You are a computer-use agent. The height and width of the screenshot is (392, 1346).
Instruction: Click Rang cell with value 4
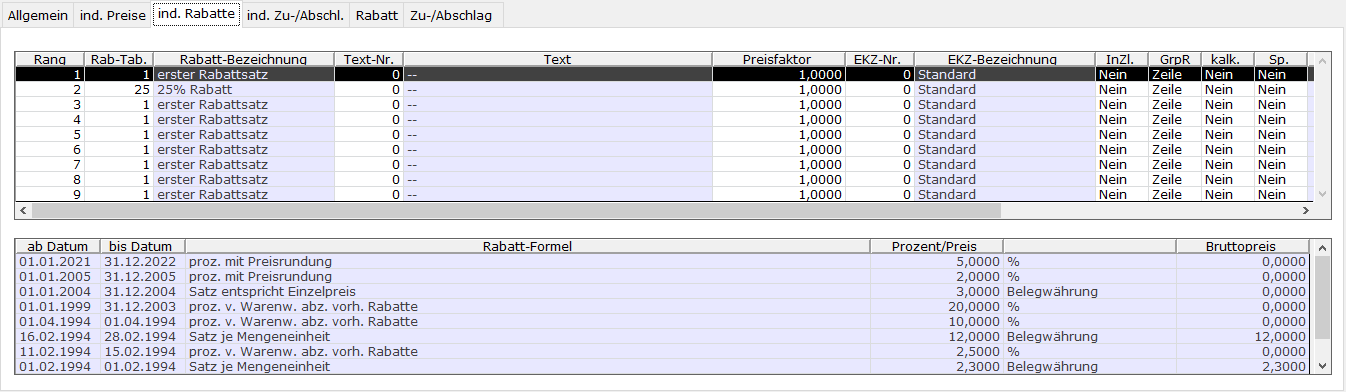(49, 119)
